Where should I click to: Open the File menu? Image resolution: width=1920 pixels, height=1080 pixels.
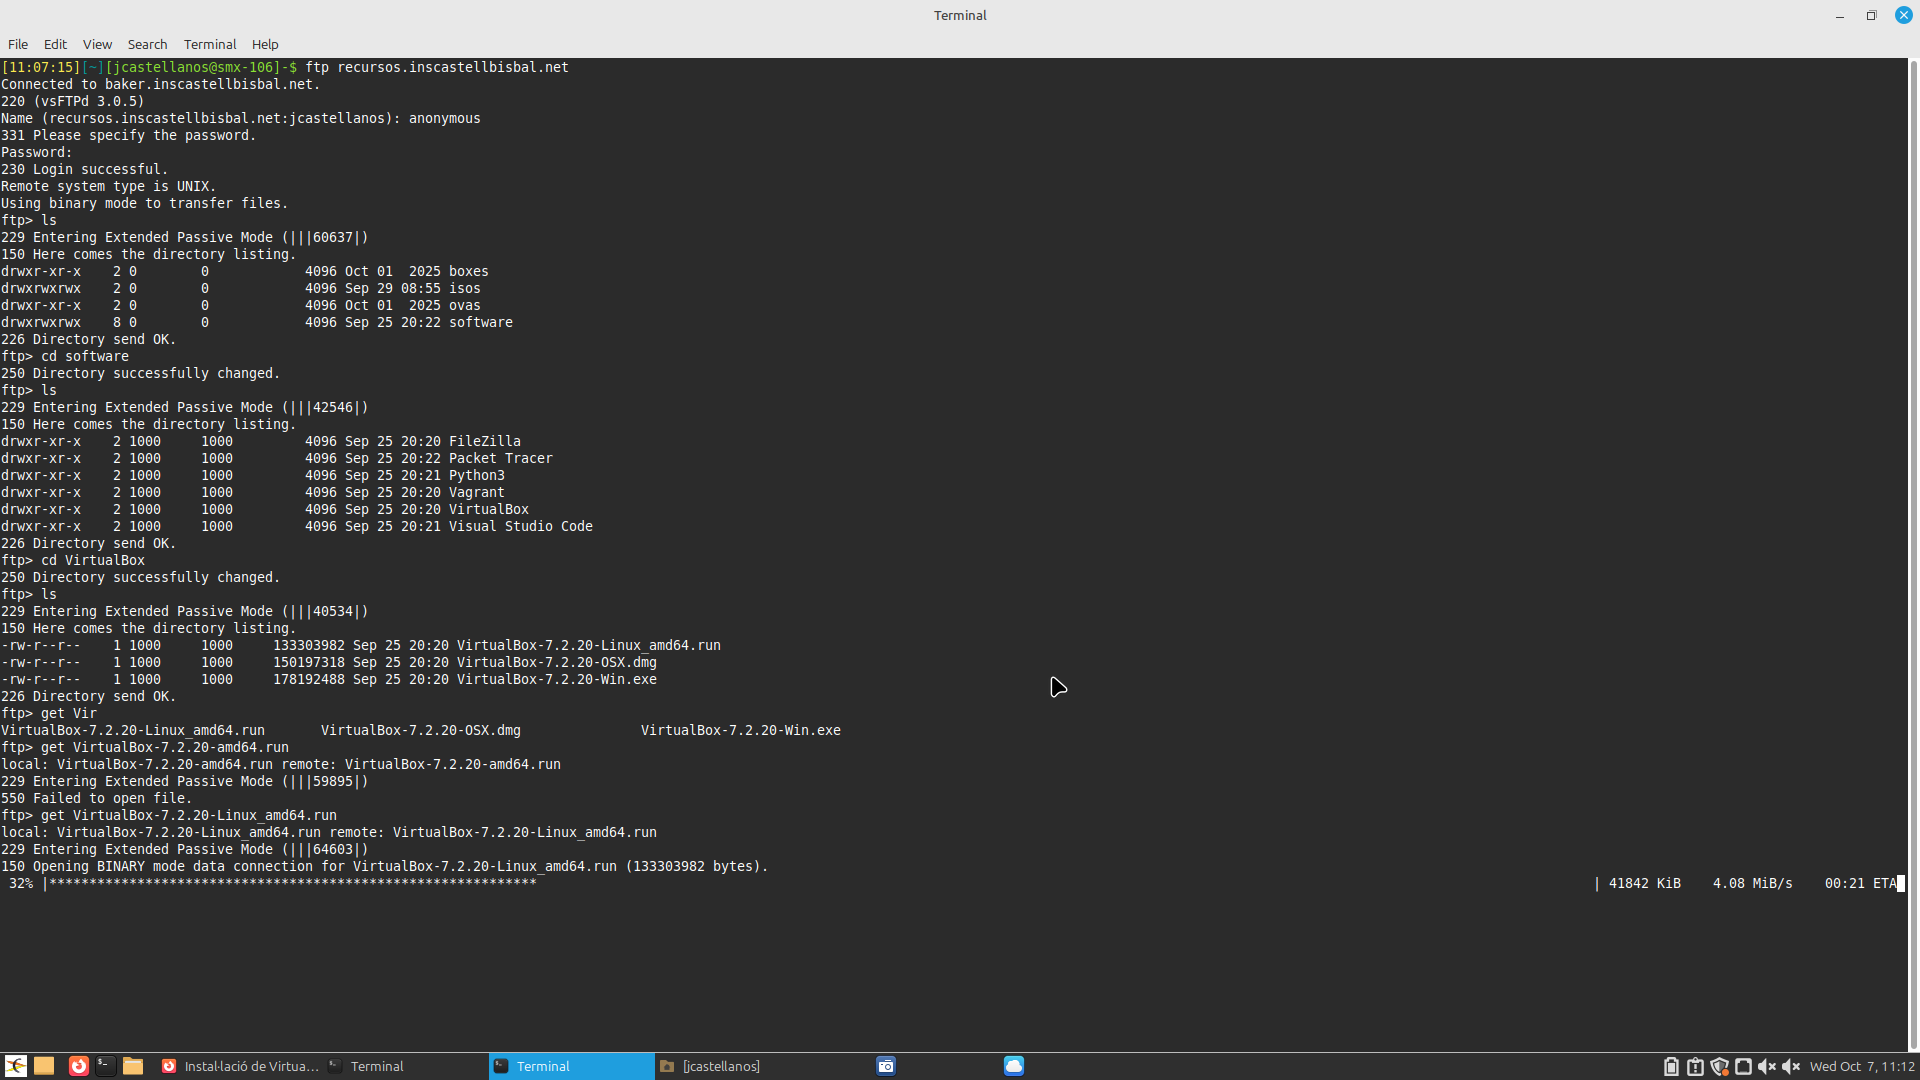coord(18,44)
